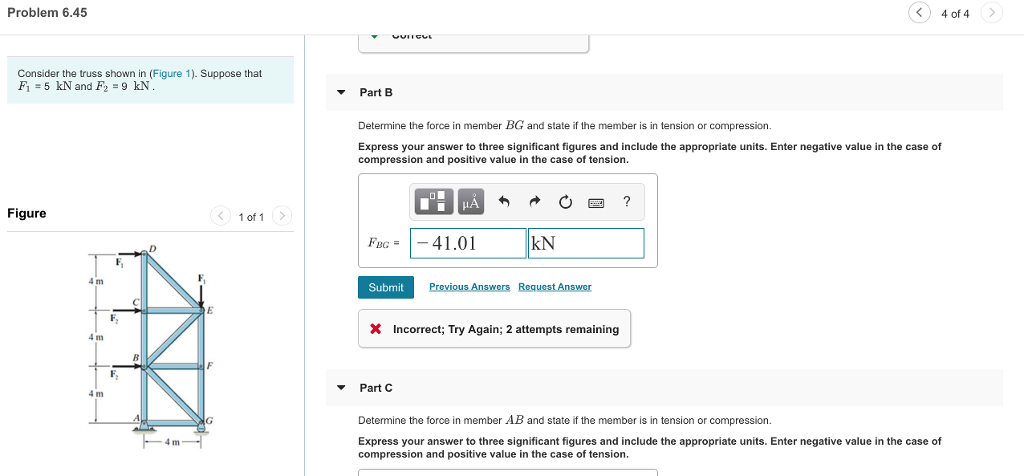
Task: Go to previous problem arrow
Action: tap(920, 13)
